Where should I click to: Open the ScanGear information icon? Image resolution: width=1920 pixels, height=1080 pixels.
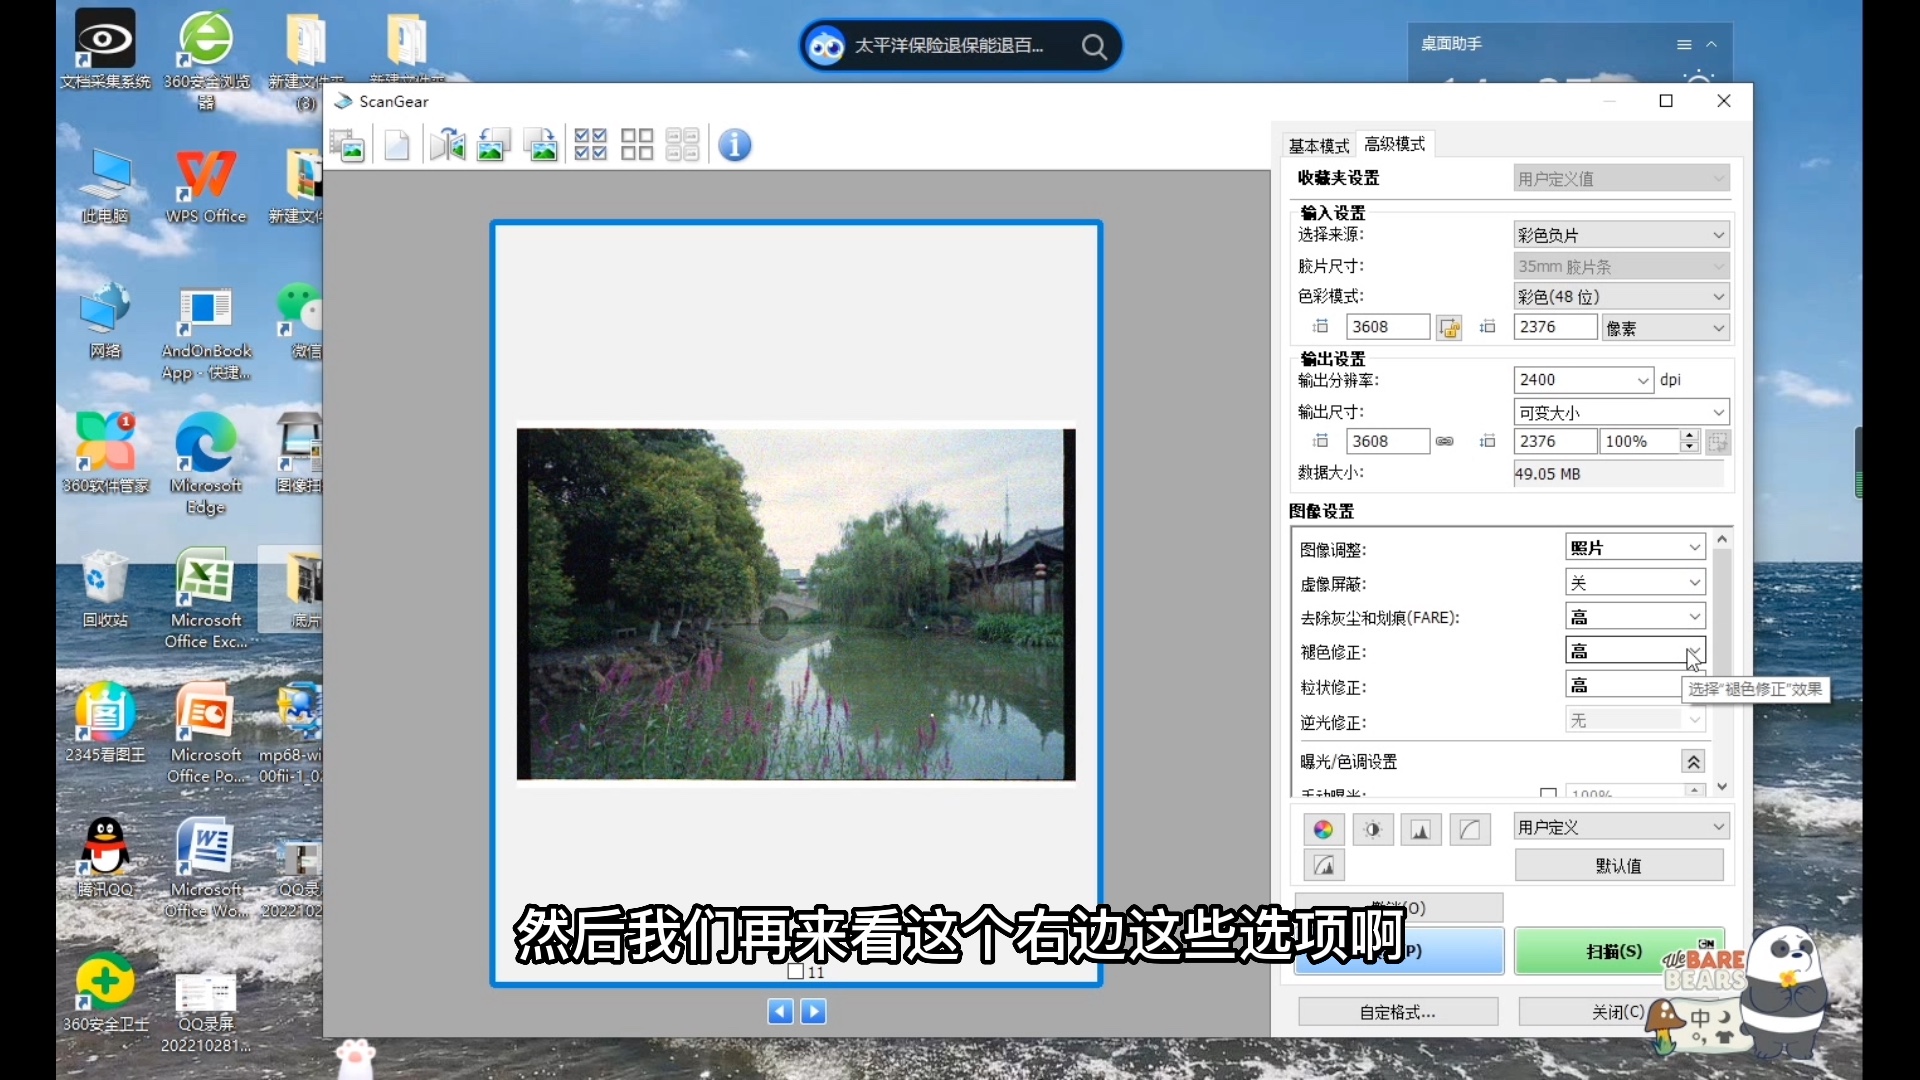(735, 145)
